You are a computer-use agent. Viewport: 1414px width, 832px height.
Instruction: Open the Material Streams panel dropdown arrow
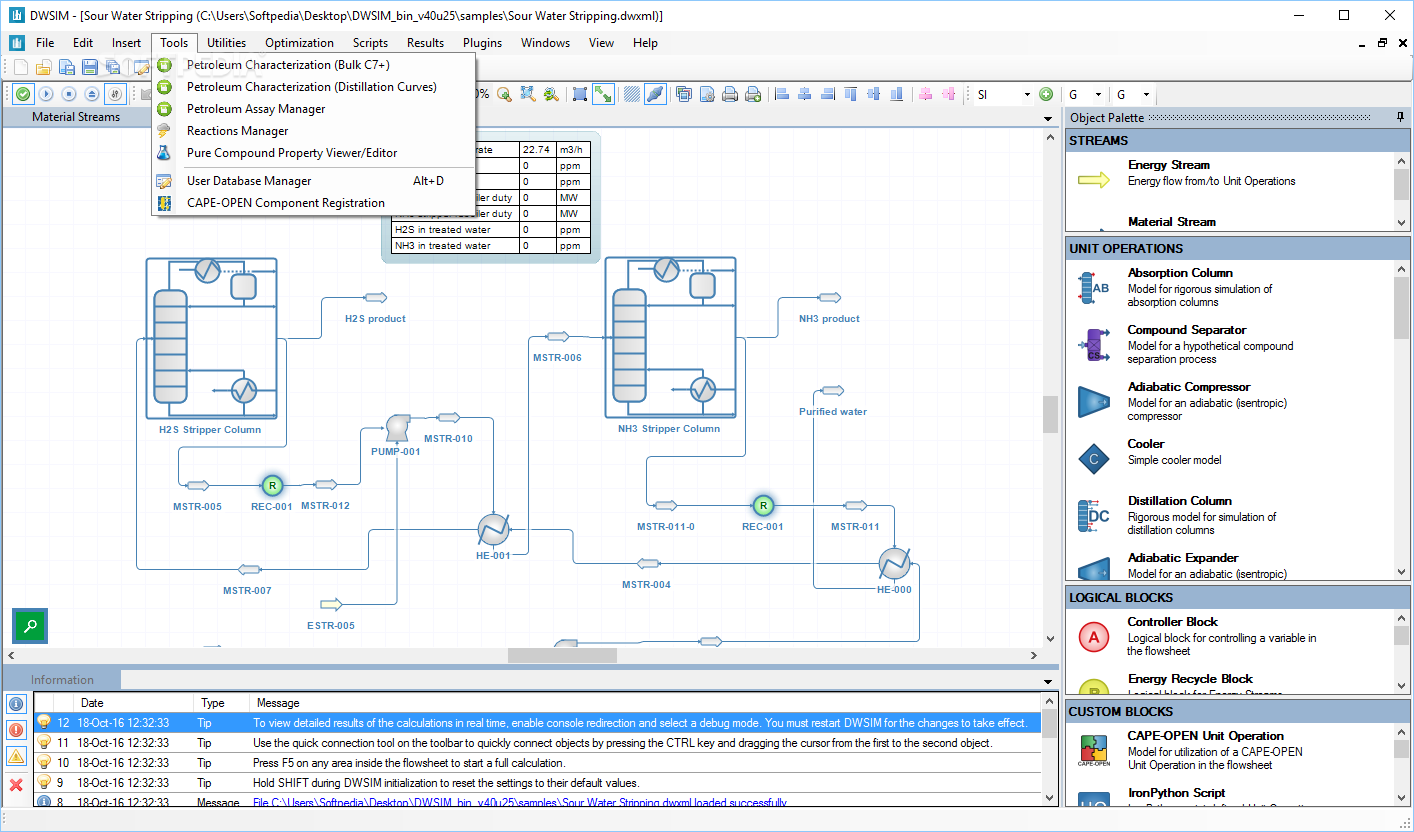(1048, 118)
